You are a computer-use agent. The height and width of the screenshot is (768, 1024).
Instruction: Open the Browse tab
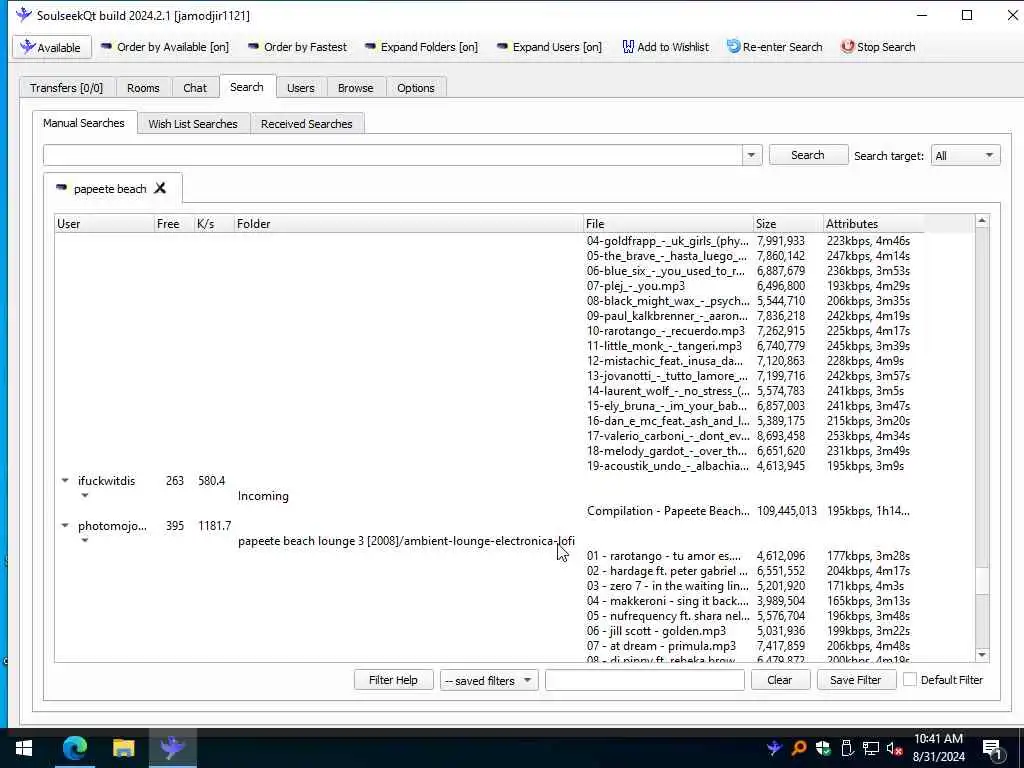pos(355,88)
